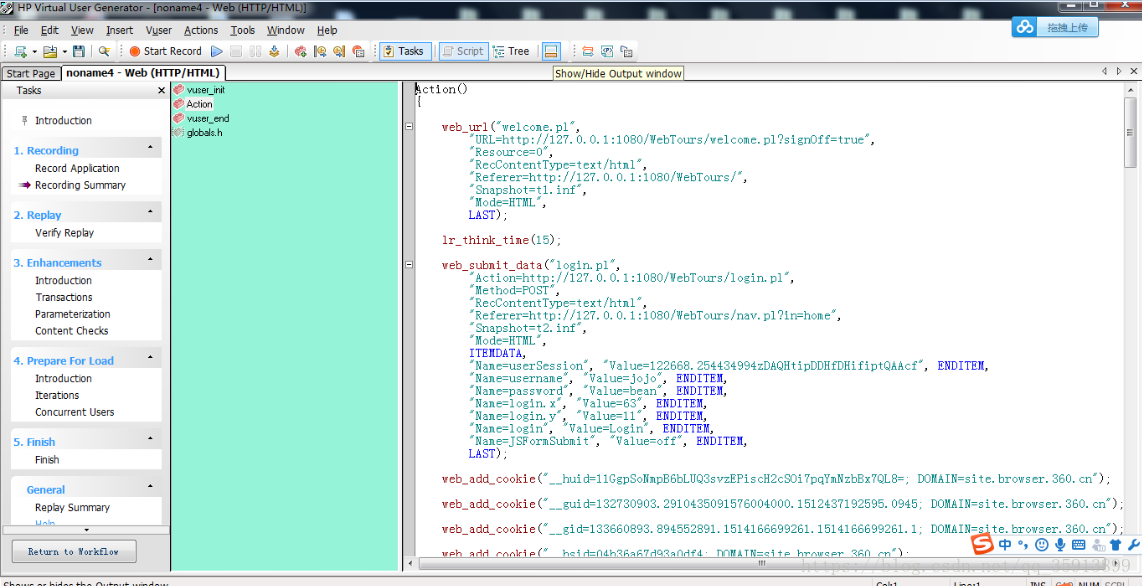The height and width of the screenshot is (586, 1142).
Task: Collapse the web_submit_data code block
Action: click(x=409, y=265)
